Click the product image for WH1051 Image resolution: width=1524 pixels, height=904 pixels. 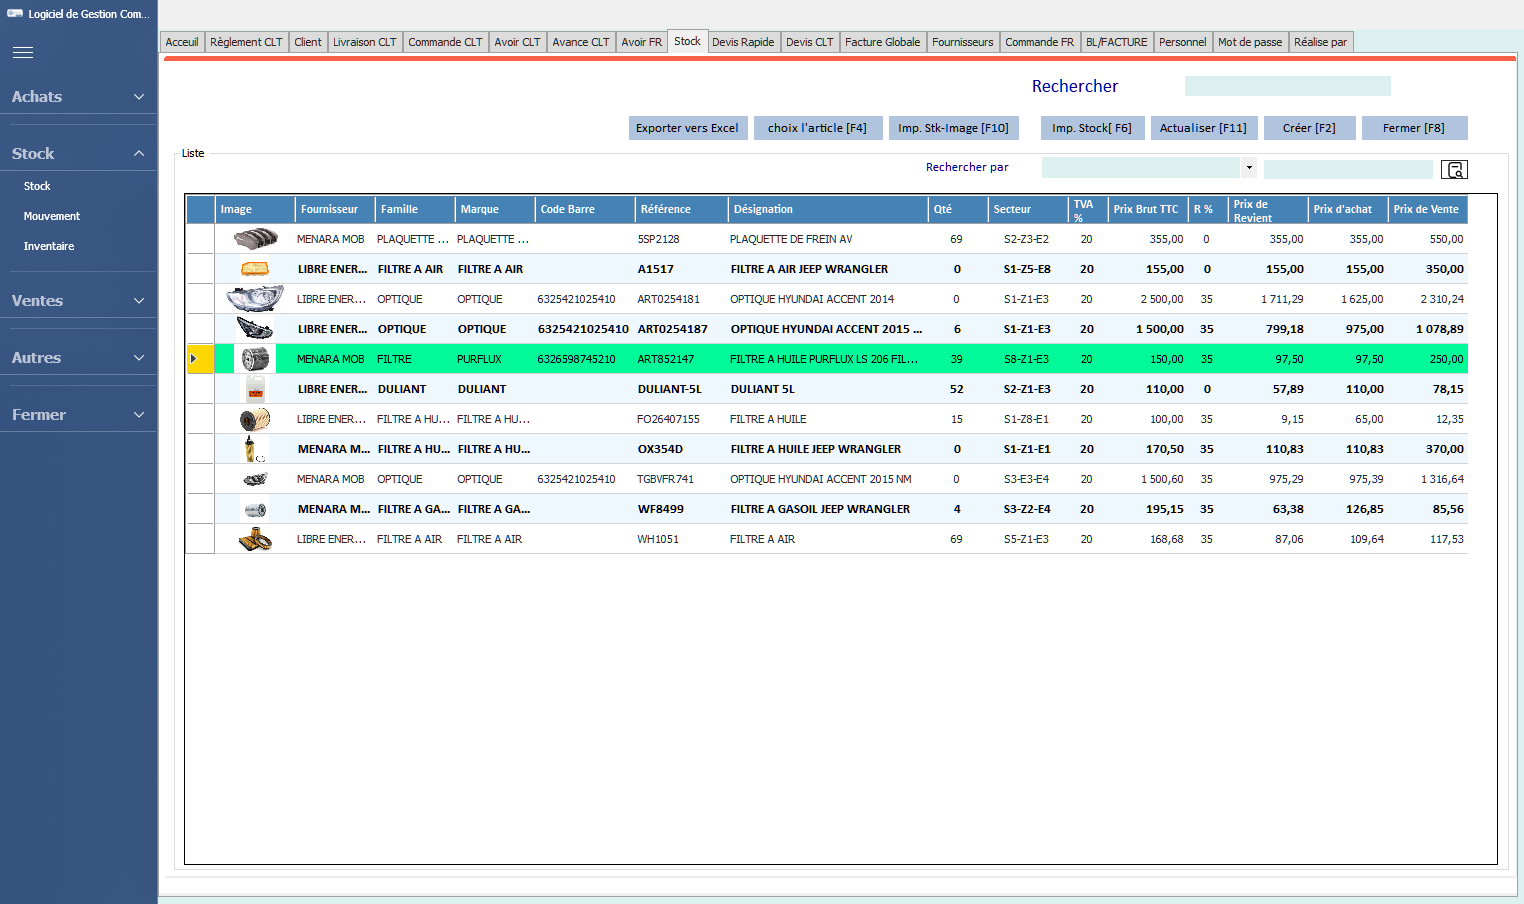pos(255,539)
